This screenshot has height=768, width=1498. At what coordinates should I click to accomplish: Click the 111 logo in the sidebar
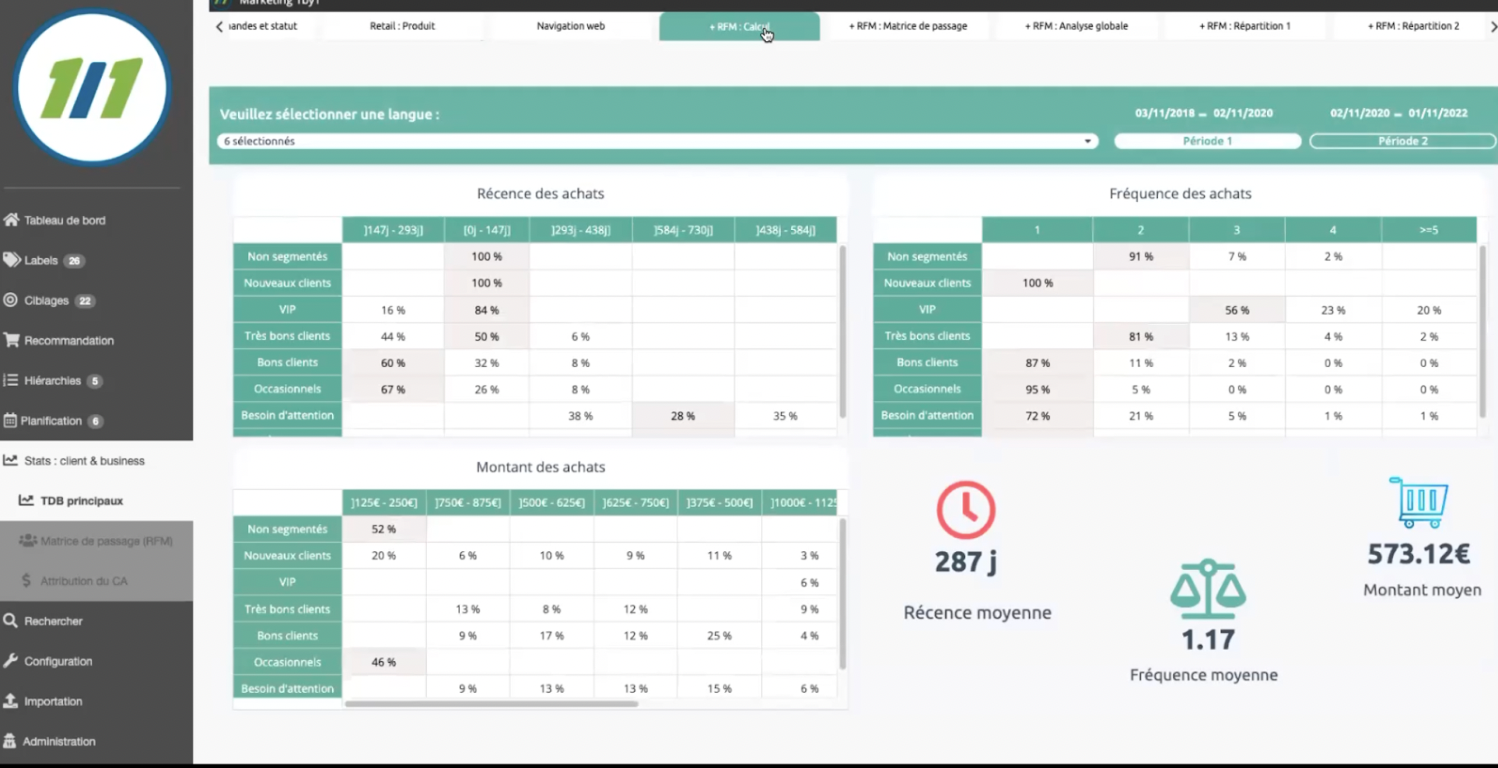click(91, 88)
